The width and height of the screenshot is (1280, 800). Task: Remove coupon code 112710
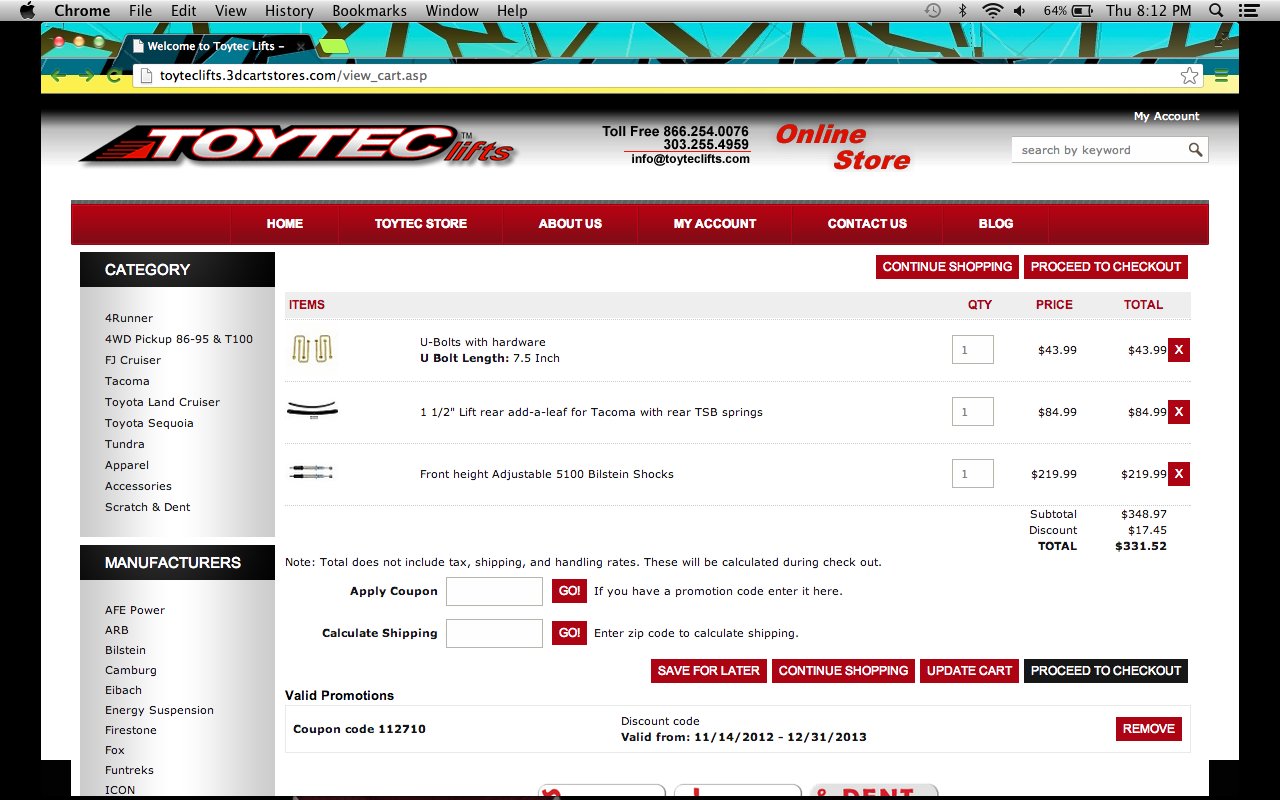pos(1149,729)
